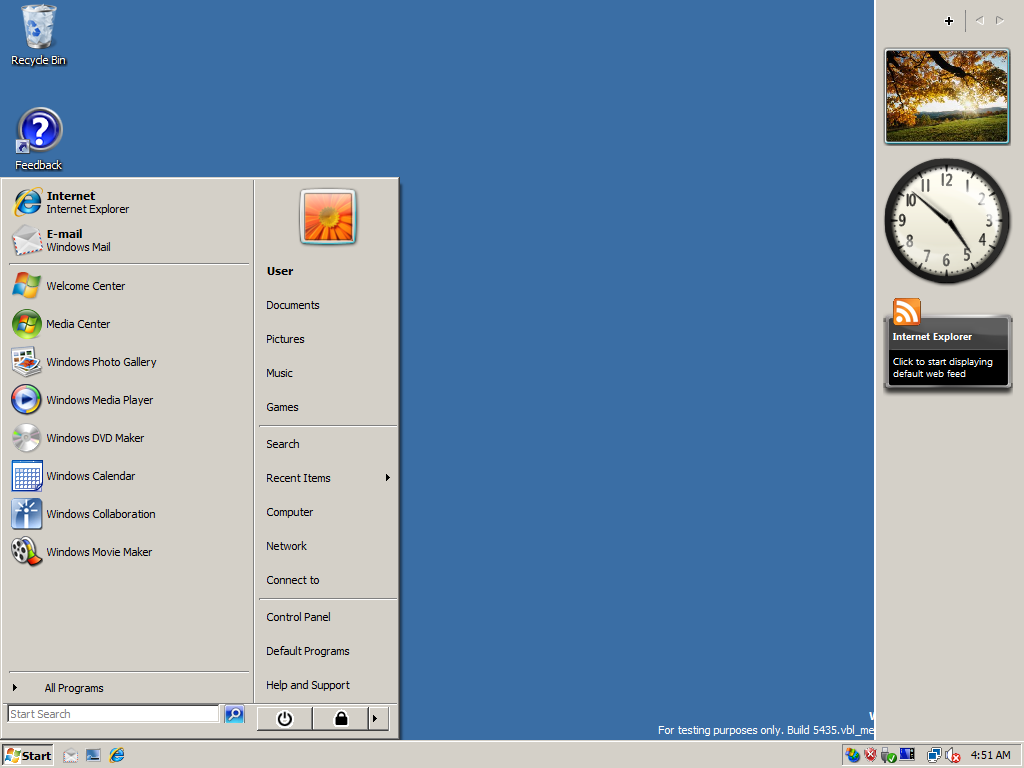Open Control Panel from Start menu
This screenshot has width=1024, height=768.
point(298,617)
